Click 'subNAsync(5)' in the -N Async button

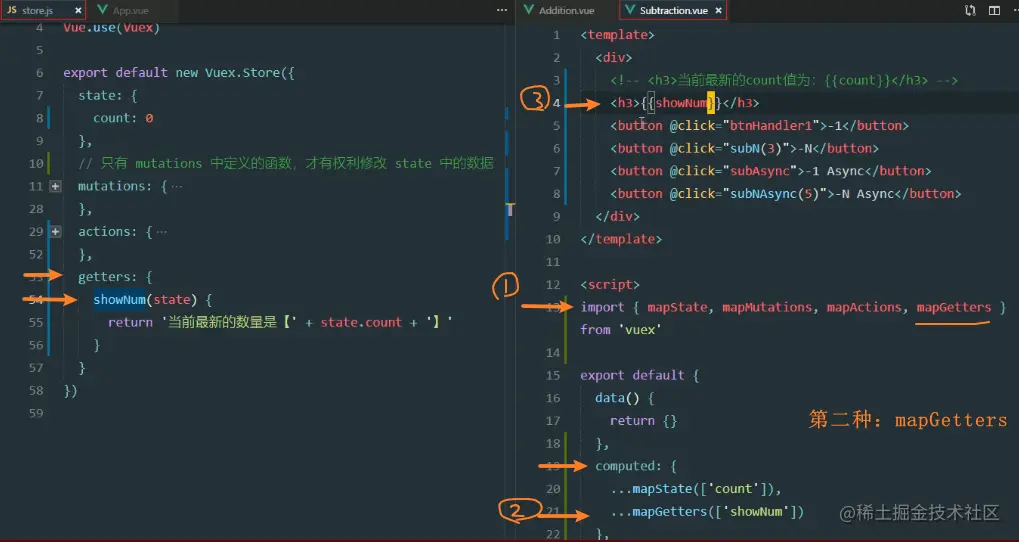[x=775, y=194]
